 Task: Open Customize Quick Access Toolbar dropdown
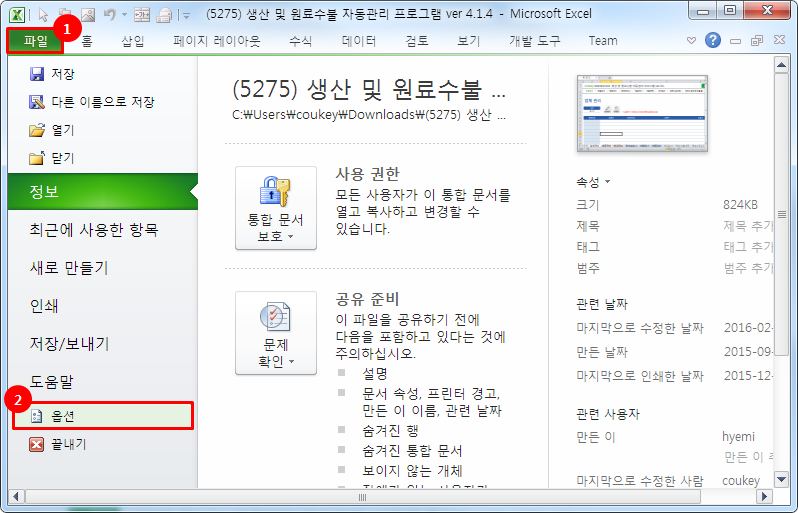186,16
